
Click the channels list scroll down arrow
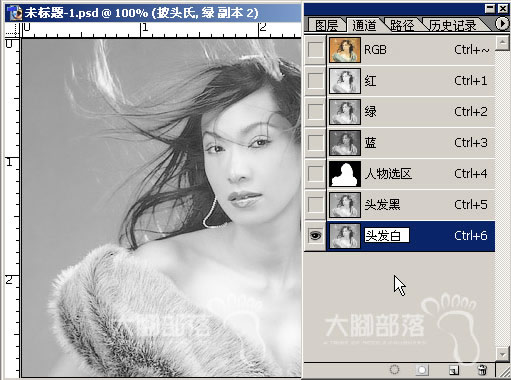coord(502,353)
